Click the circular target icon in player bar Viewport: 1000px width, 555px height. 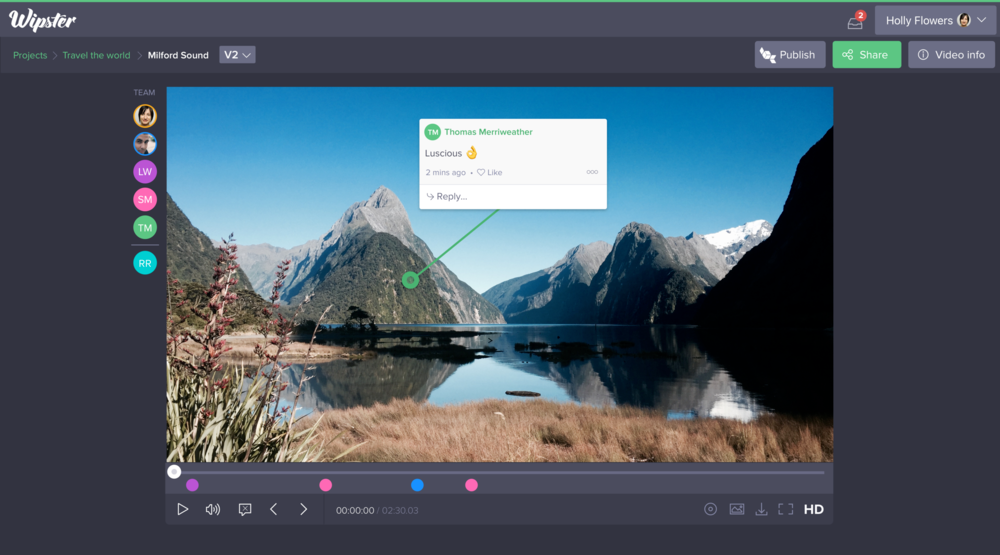[x=710, y=509]
